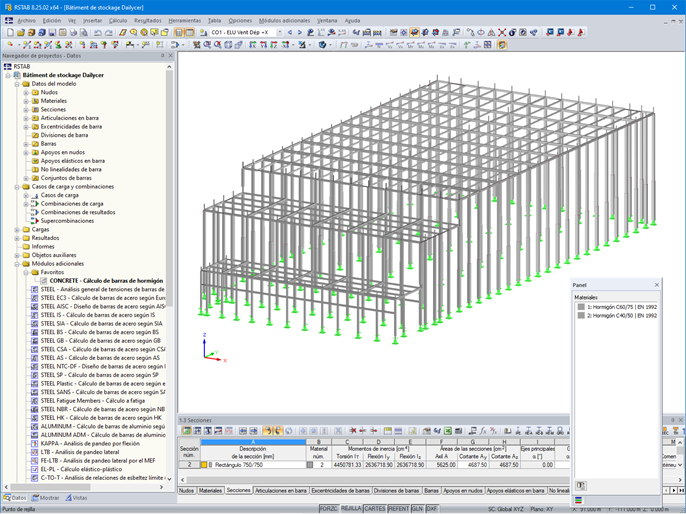Switch to the Nudos table tab
Screen dimensions: 686x514
point(186,491)
